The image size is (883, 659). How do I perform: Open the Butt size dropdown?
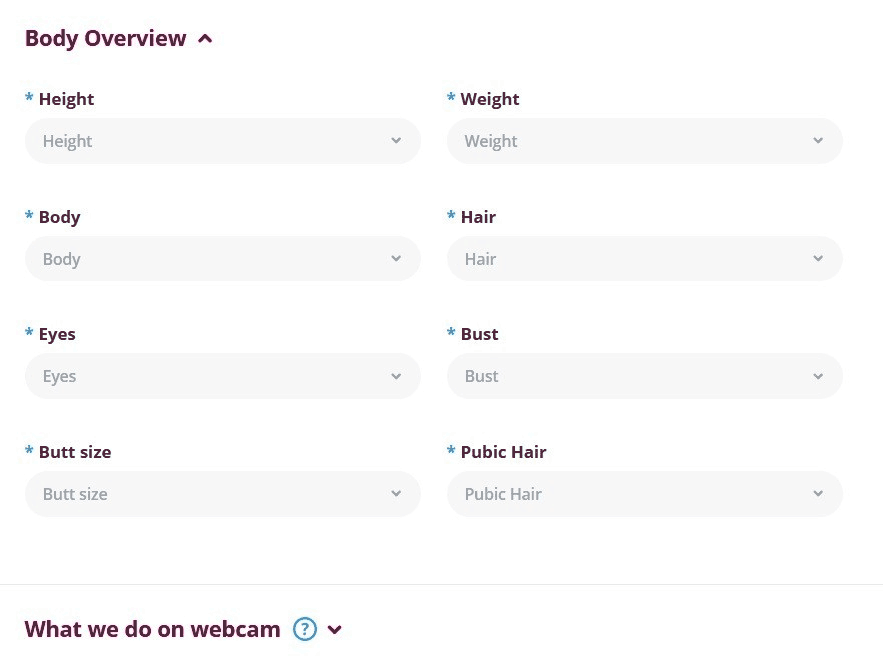(222, 494)
